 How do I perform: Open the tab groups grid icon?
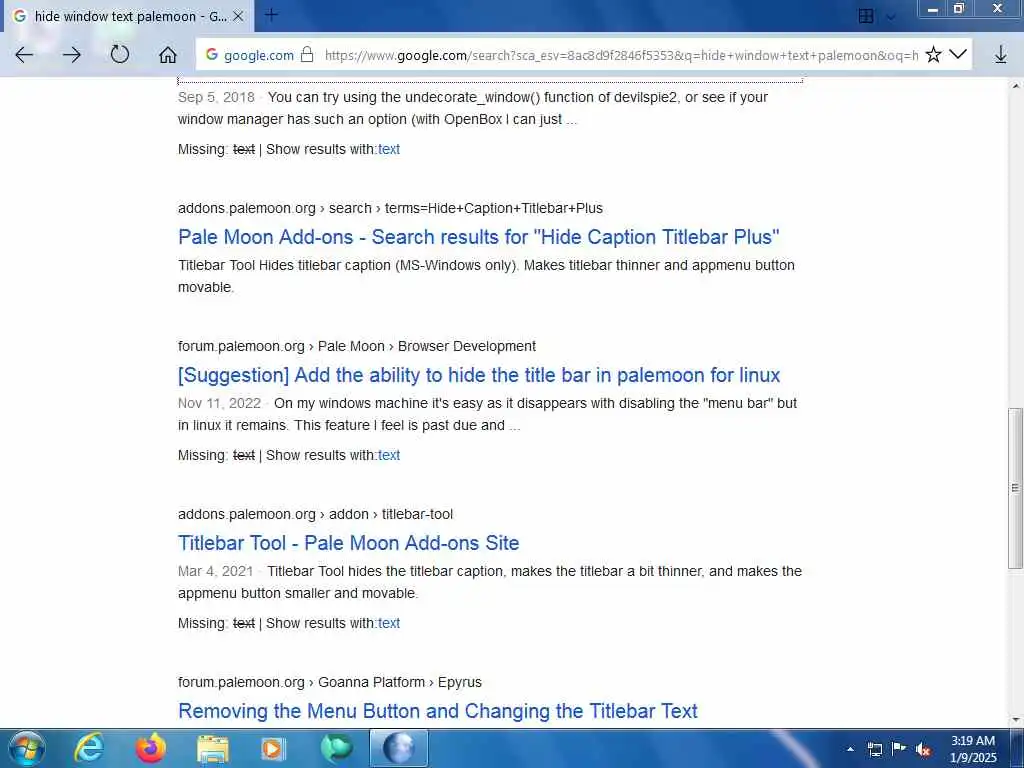(x=866, y=16)
